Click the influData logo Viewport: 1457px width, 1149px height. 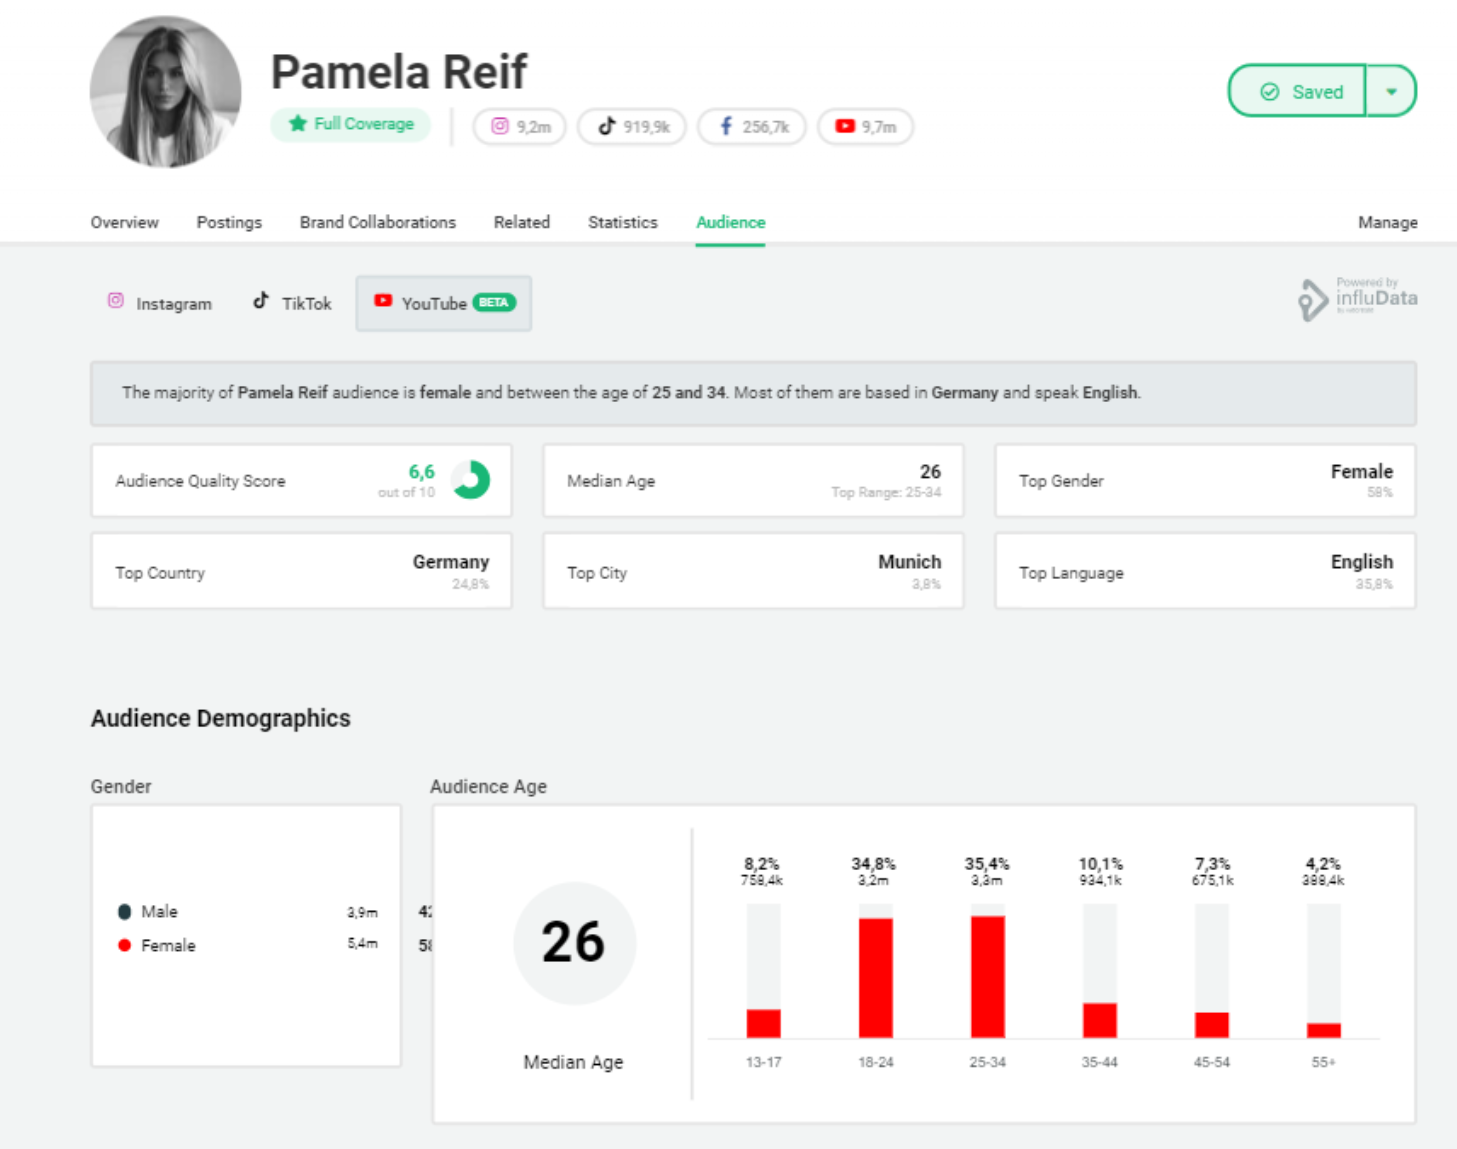click(1358, 298)
